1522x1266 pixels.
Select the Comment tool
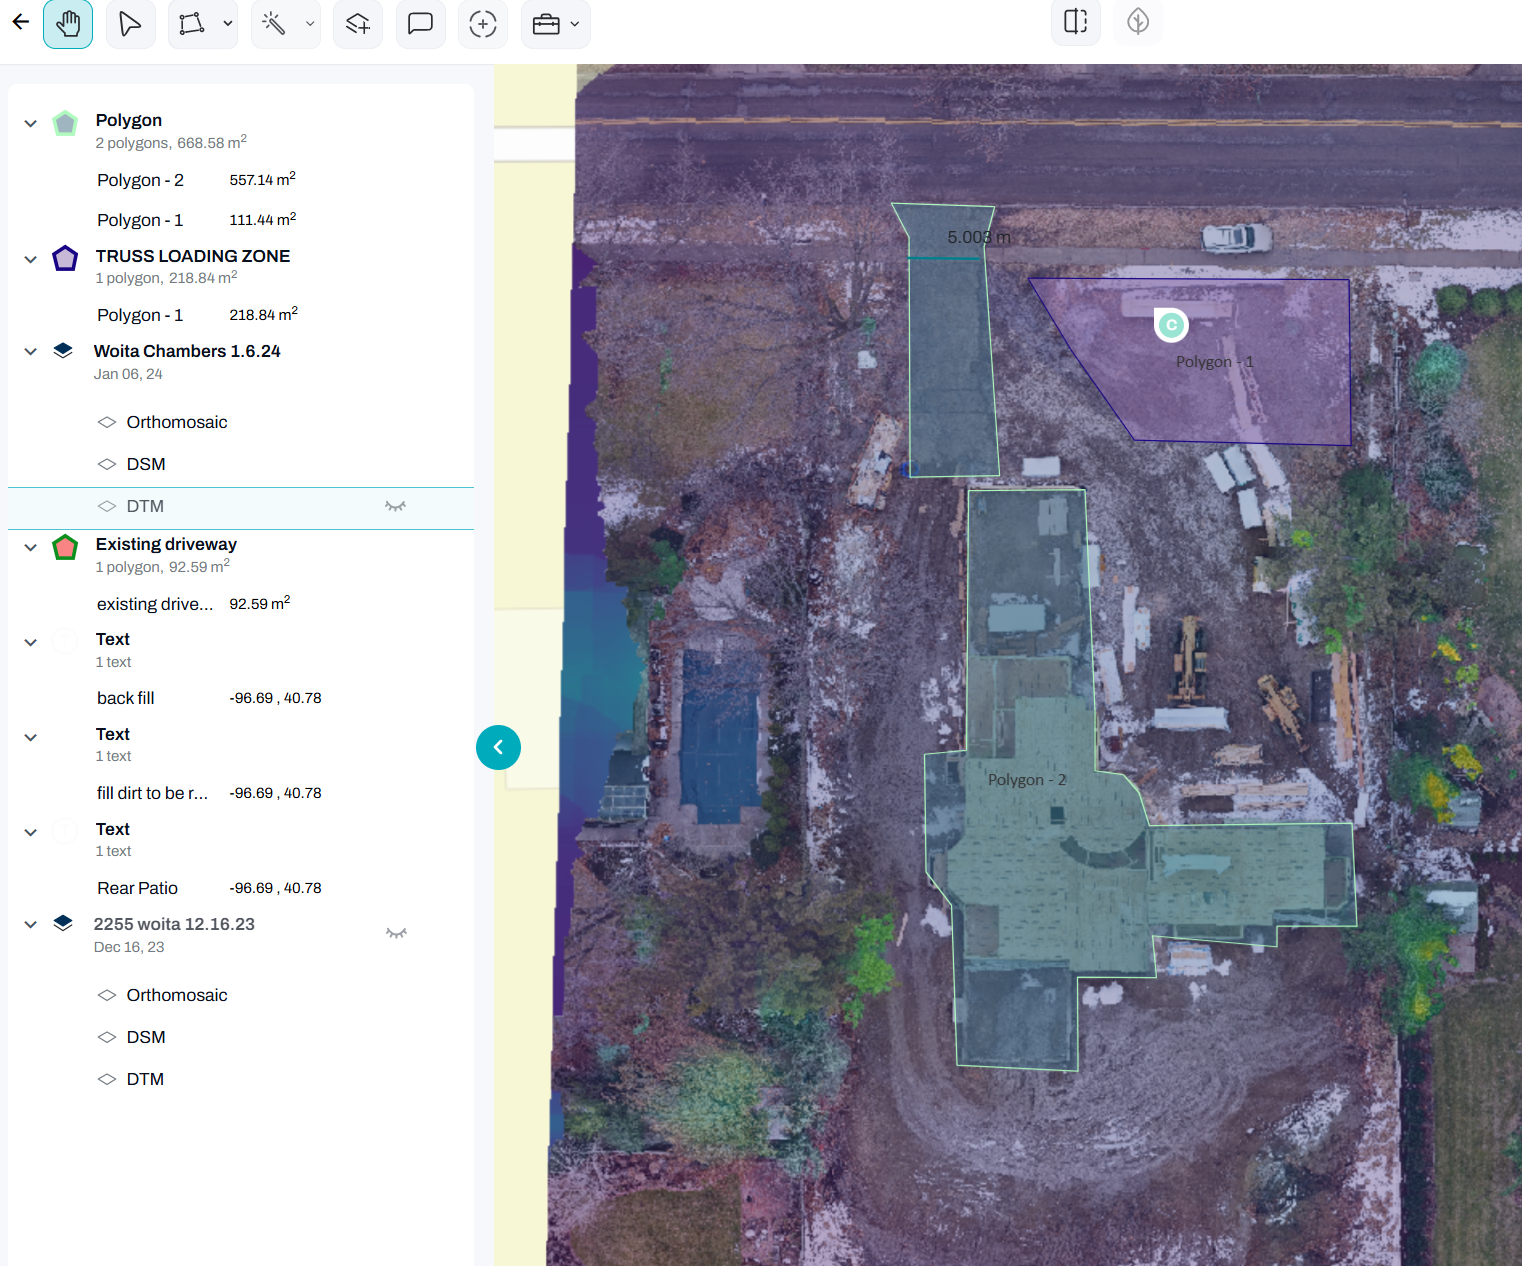tap(420, 24)
